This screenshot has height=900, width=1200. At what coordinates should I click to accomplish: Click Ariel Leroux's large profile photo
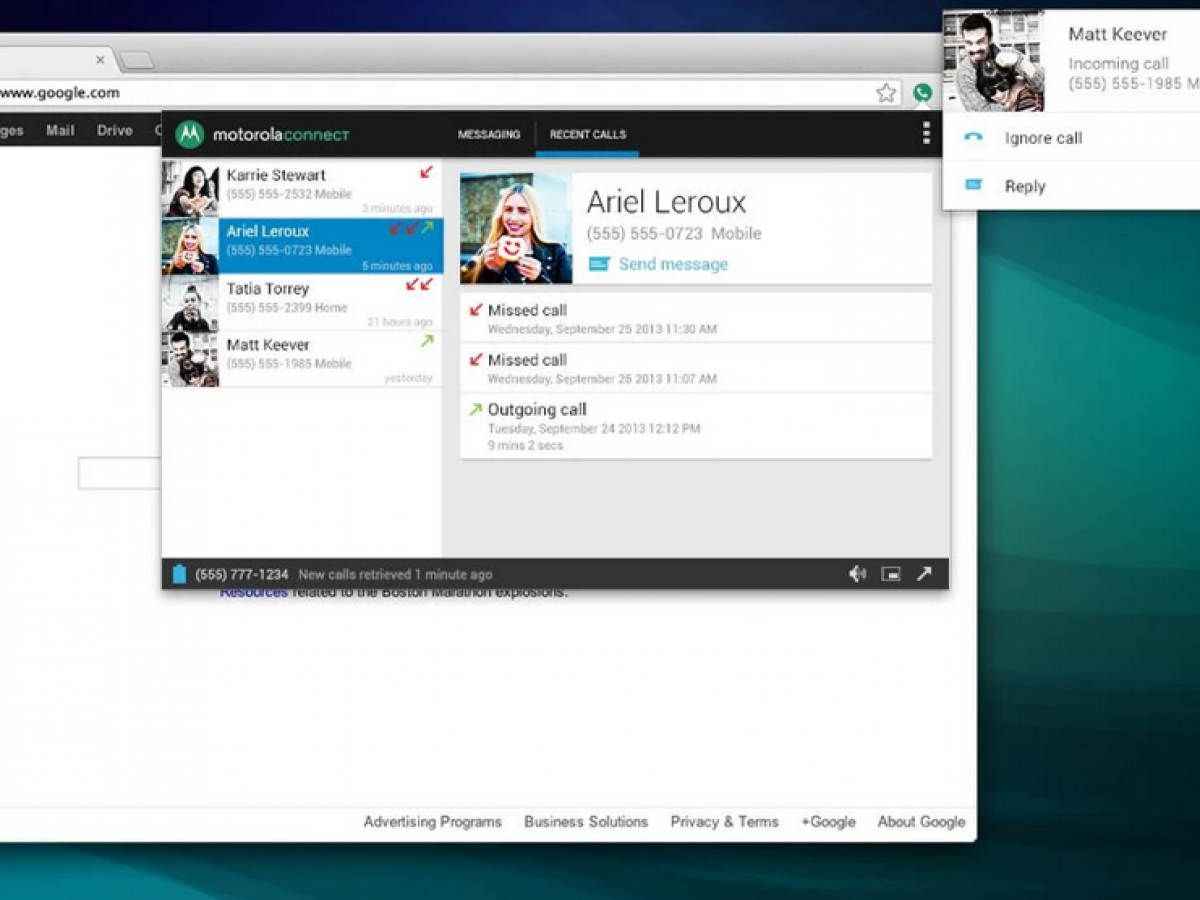pos(516,229)
